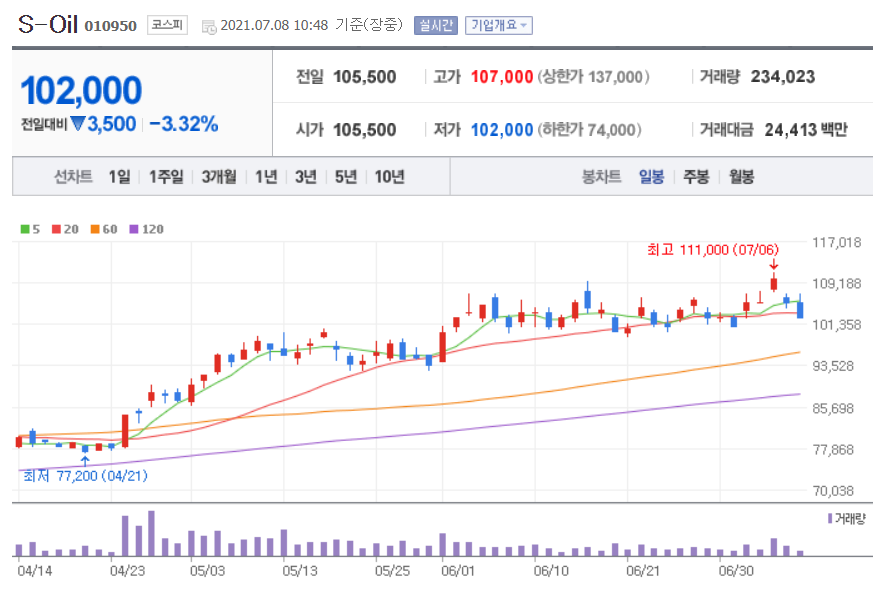
Task: Click the change amount 3,500
Action: (x=112, y=124)
